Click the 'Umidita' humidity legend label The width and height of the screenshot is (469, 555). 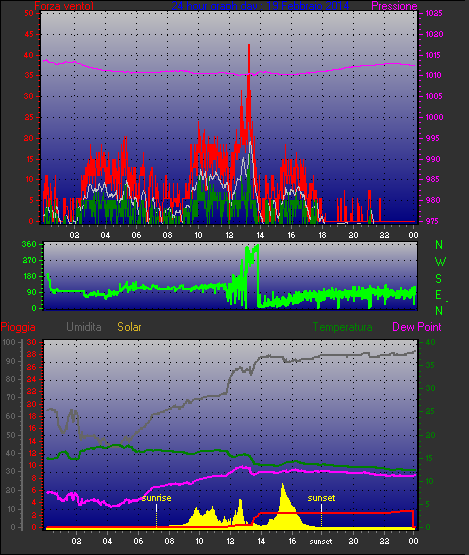click(x=84, y=327)
